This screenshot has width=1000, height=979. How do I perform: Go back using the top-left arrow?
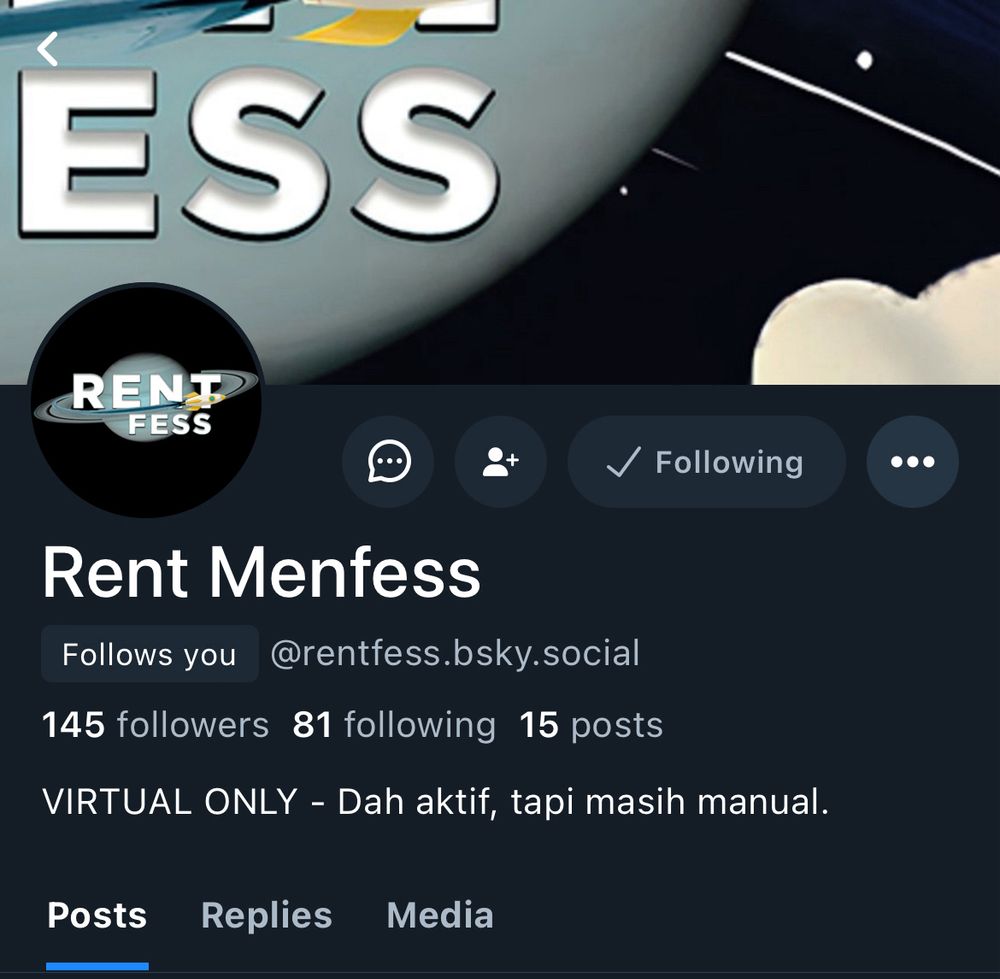[48, 49]
